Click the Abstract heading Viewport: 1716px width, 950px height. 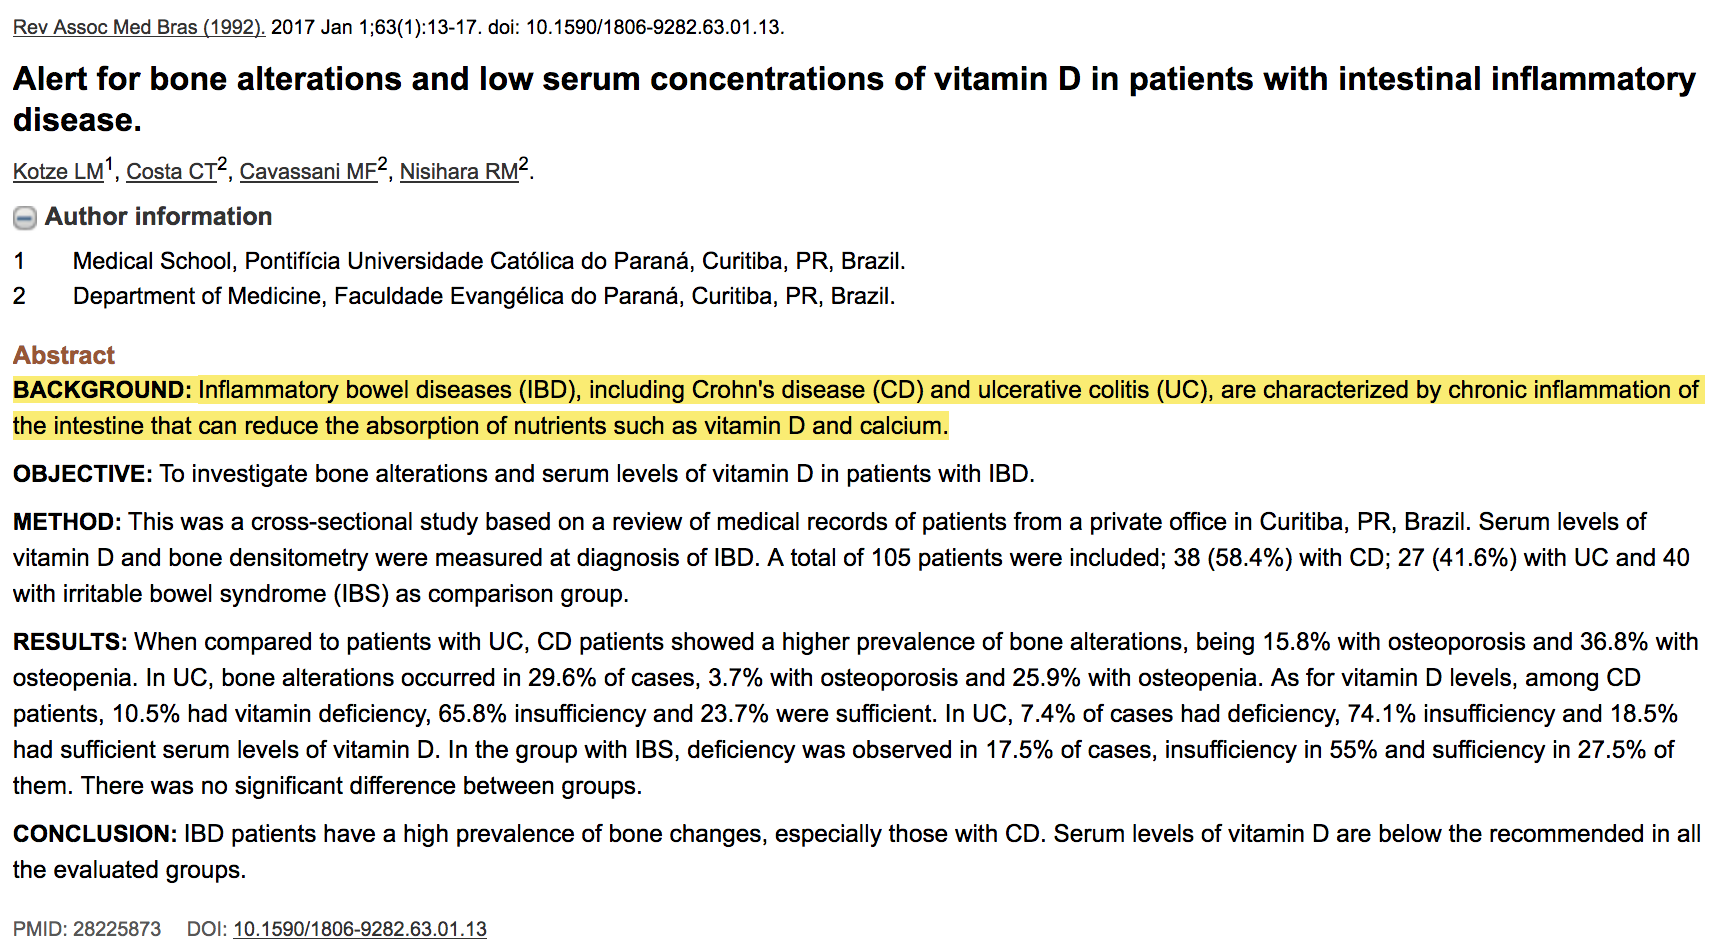64,355
